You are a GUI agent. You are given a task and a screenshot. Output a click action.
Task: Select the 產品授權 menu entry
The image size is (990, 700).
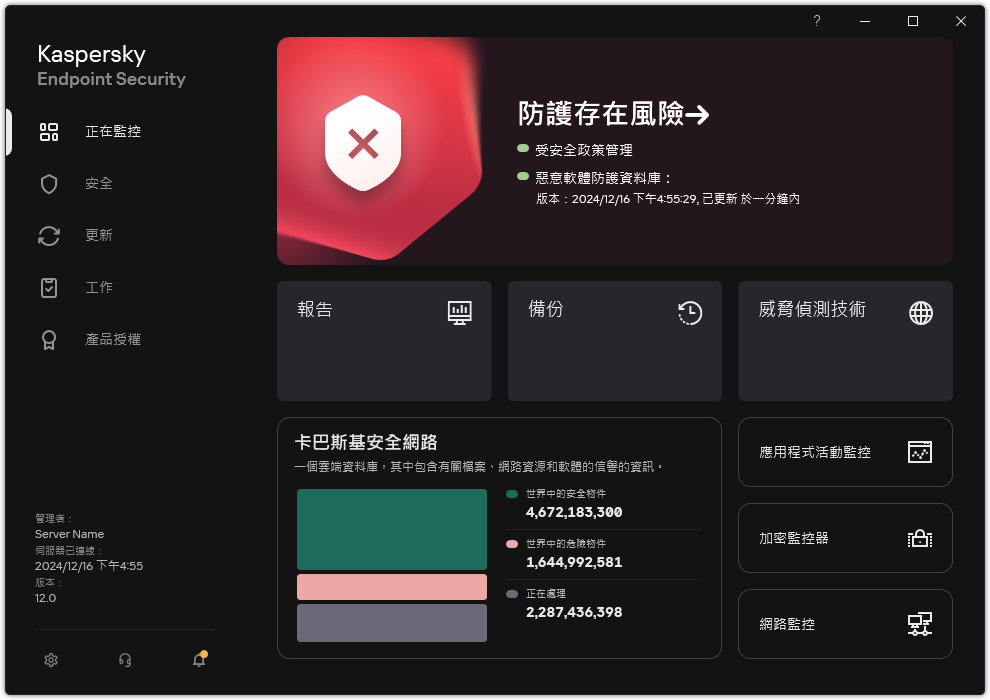click(113, 339)
